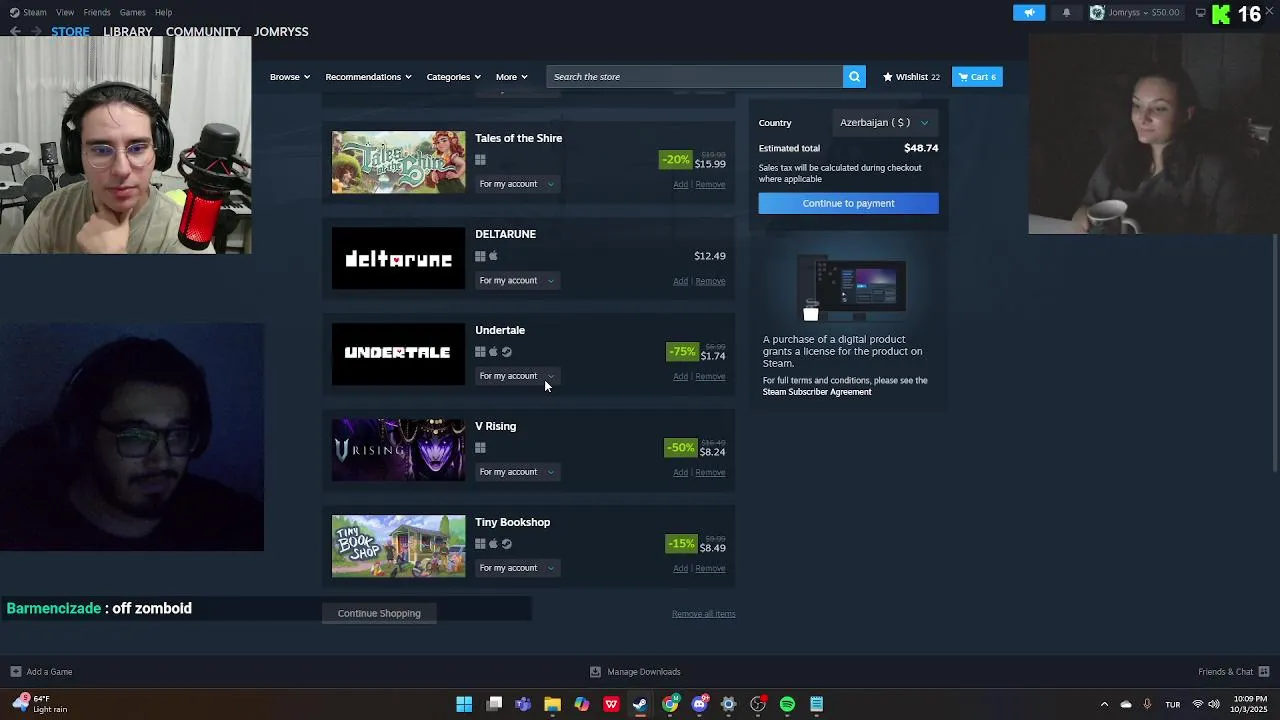This screenshot has height=720, width=1280.
Task: Open Discord from the taskbar
Action: pyautogui.click(x=699, y=704)
